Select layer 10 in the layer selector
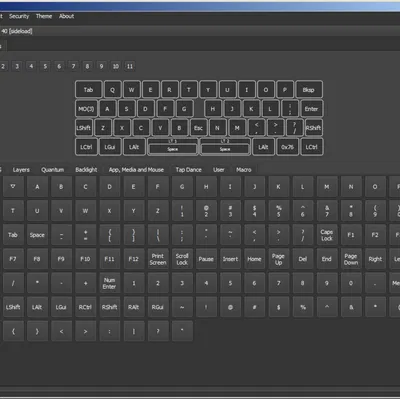400x399 pixels. 115,66
